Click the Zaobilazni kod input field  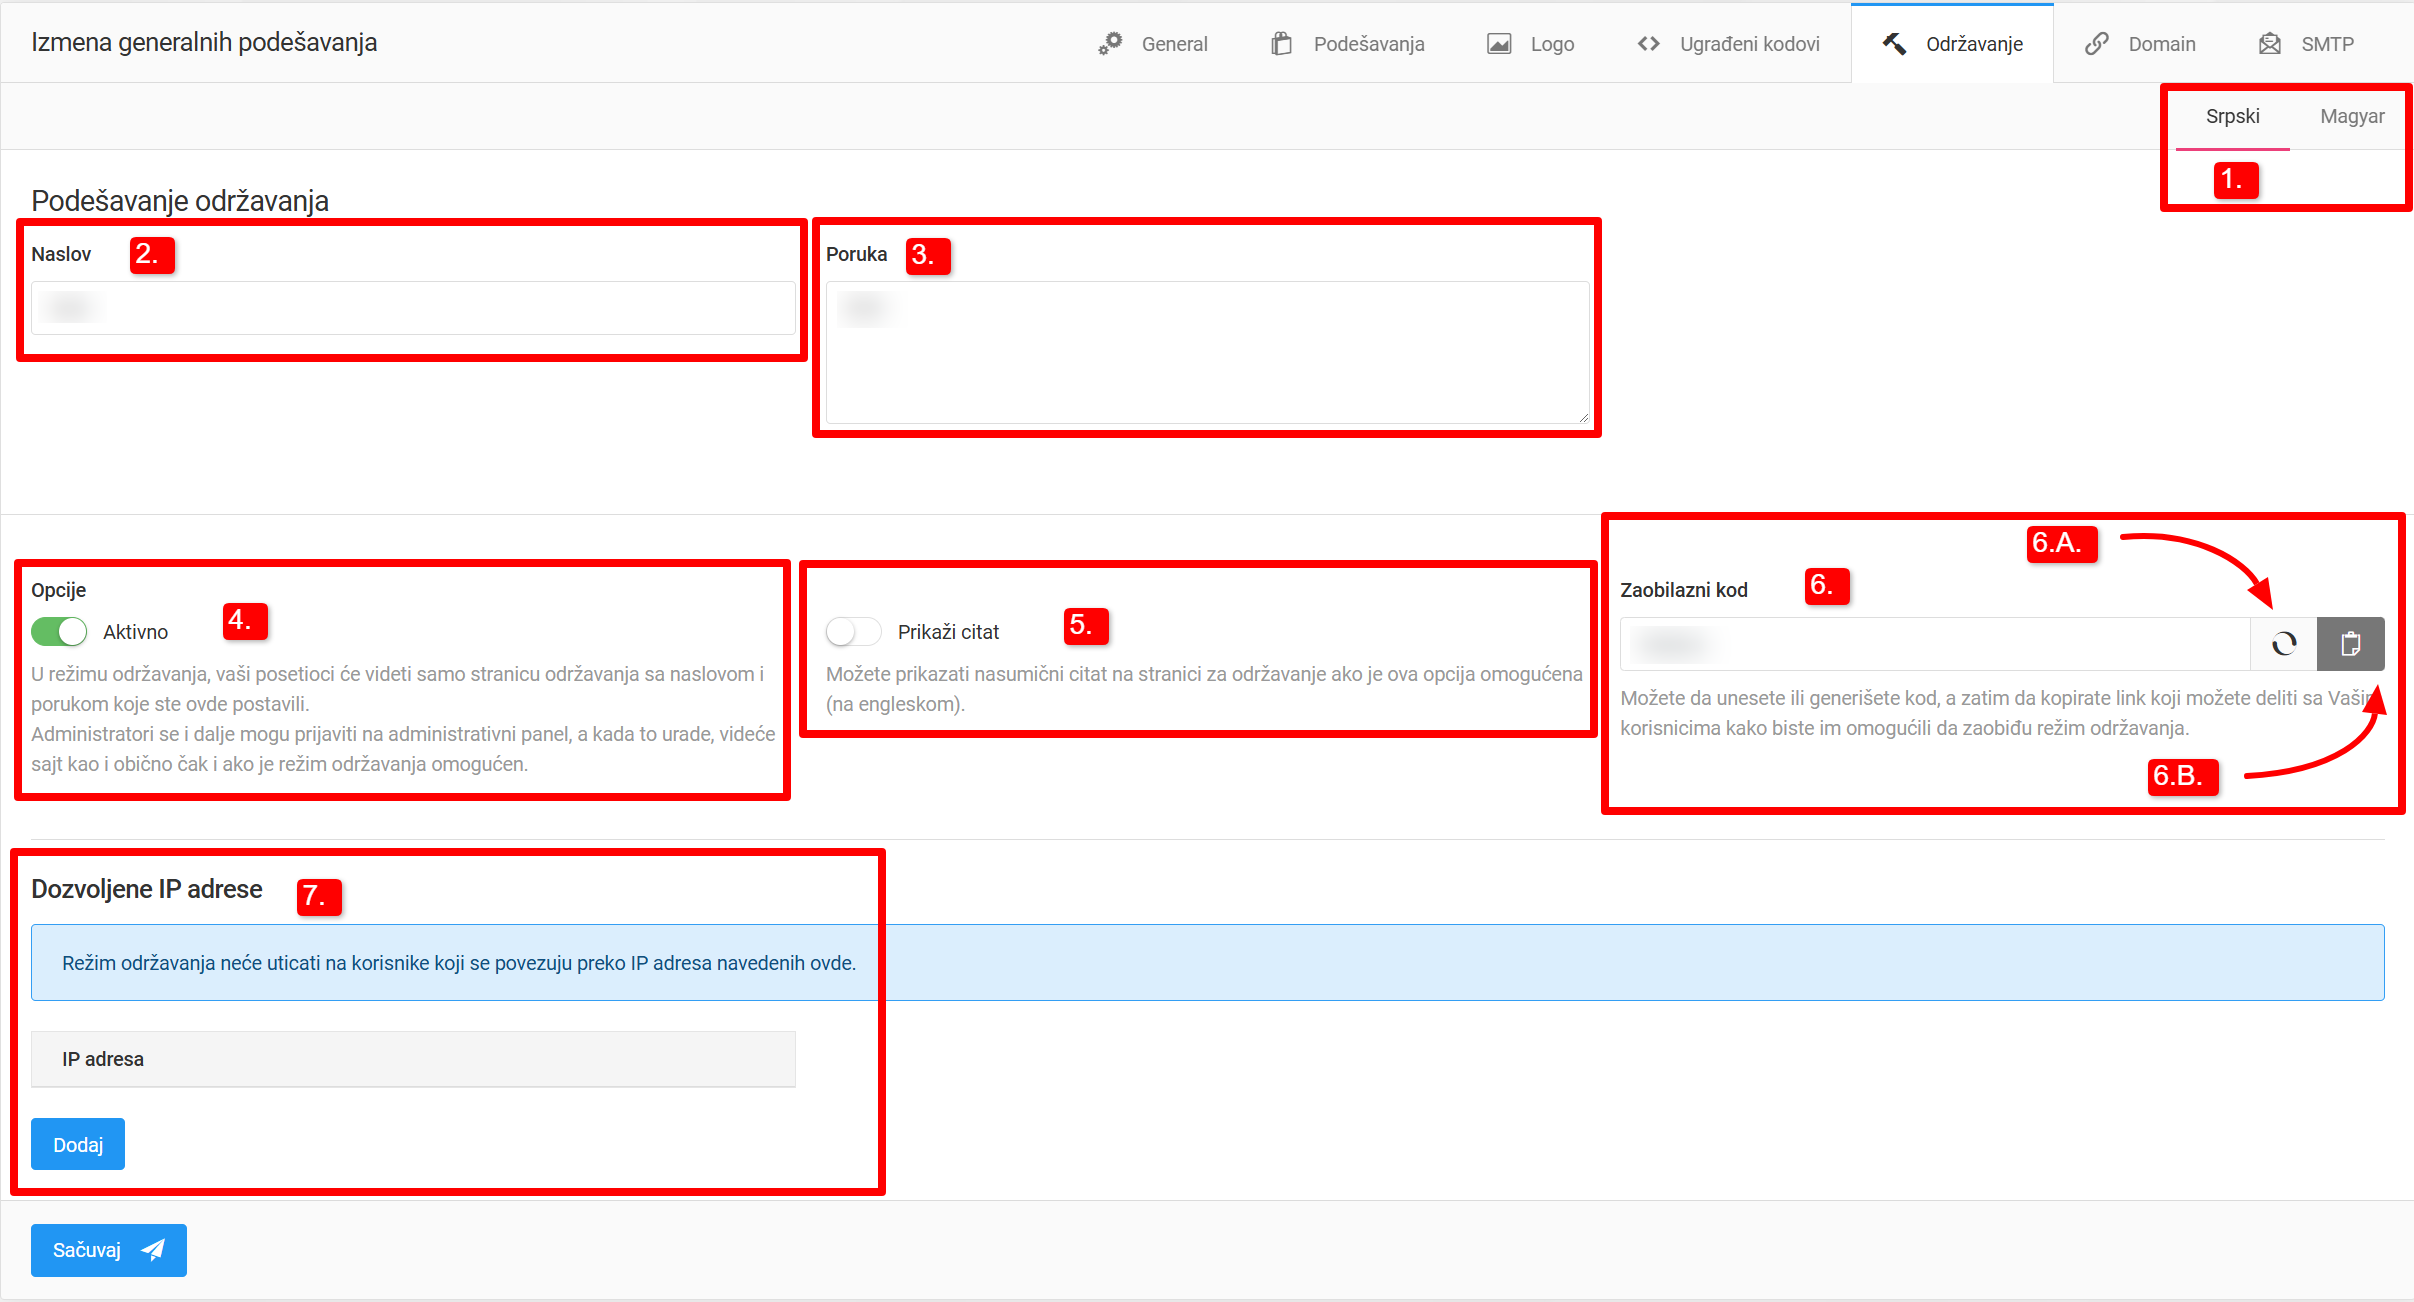[x=1934, y=644]
